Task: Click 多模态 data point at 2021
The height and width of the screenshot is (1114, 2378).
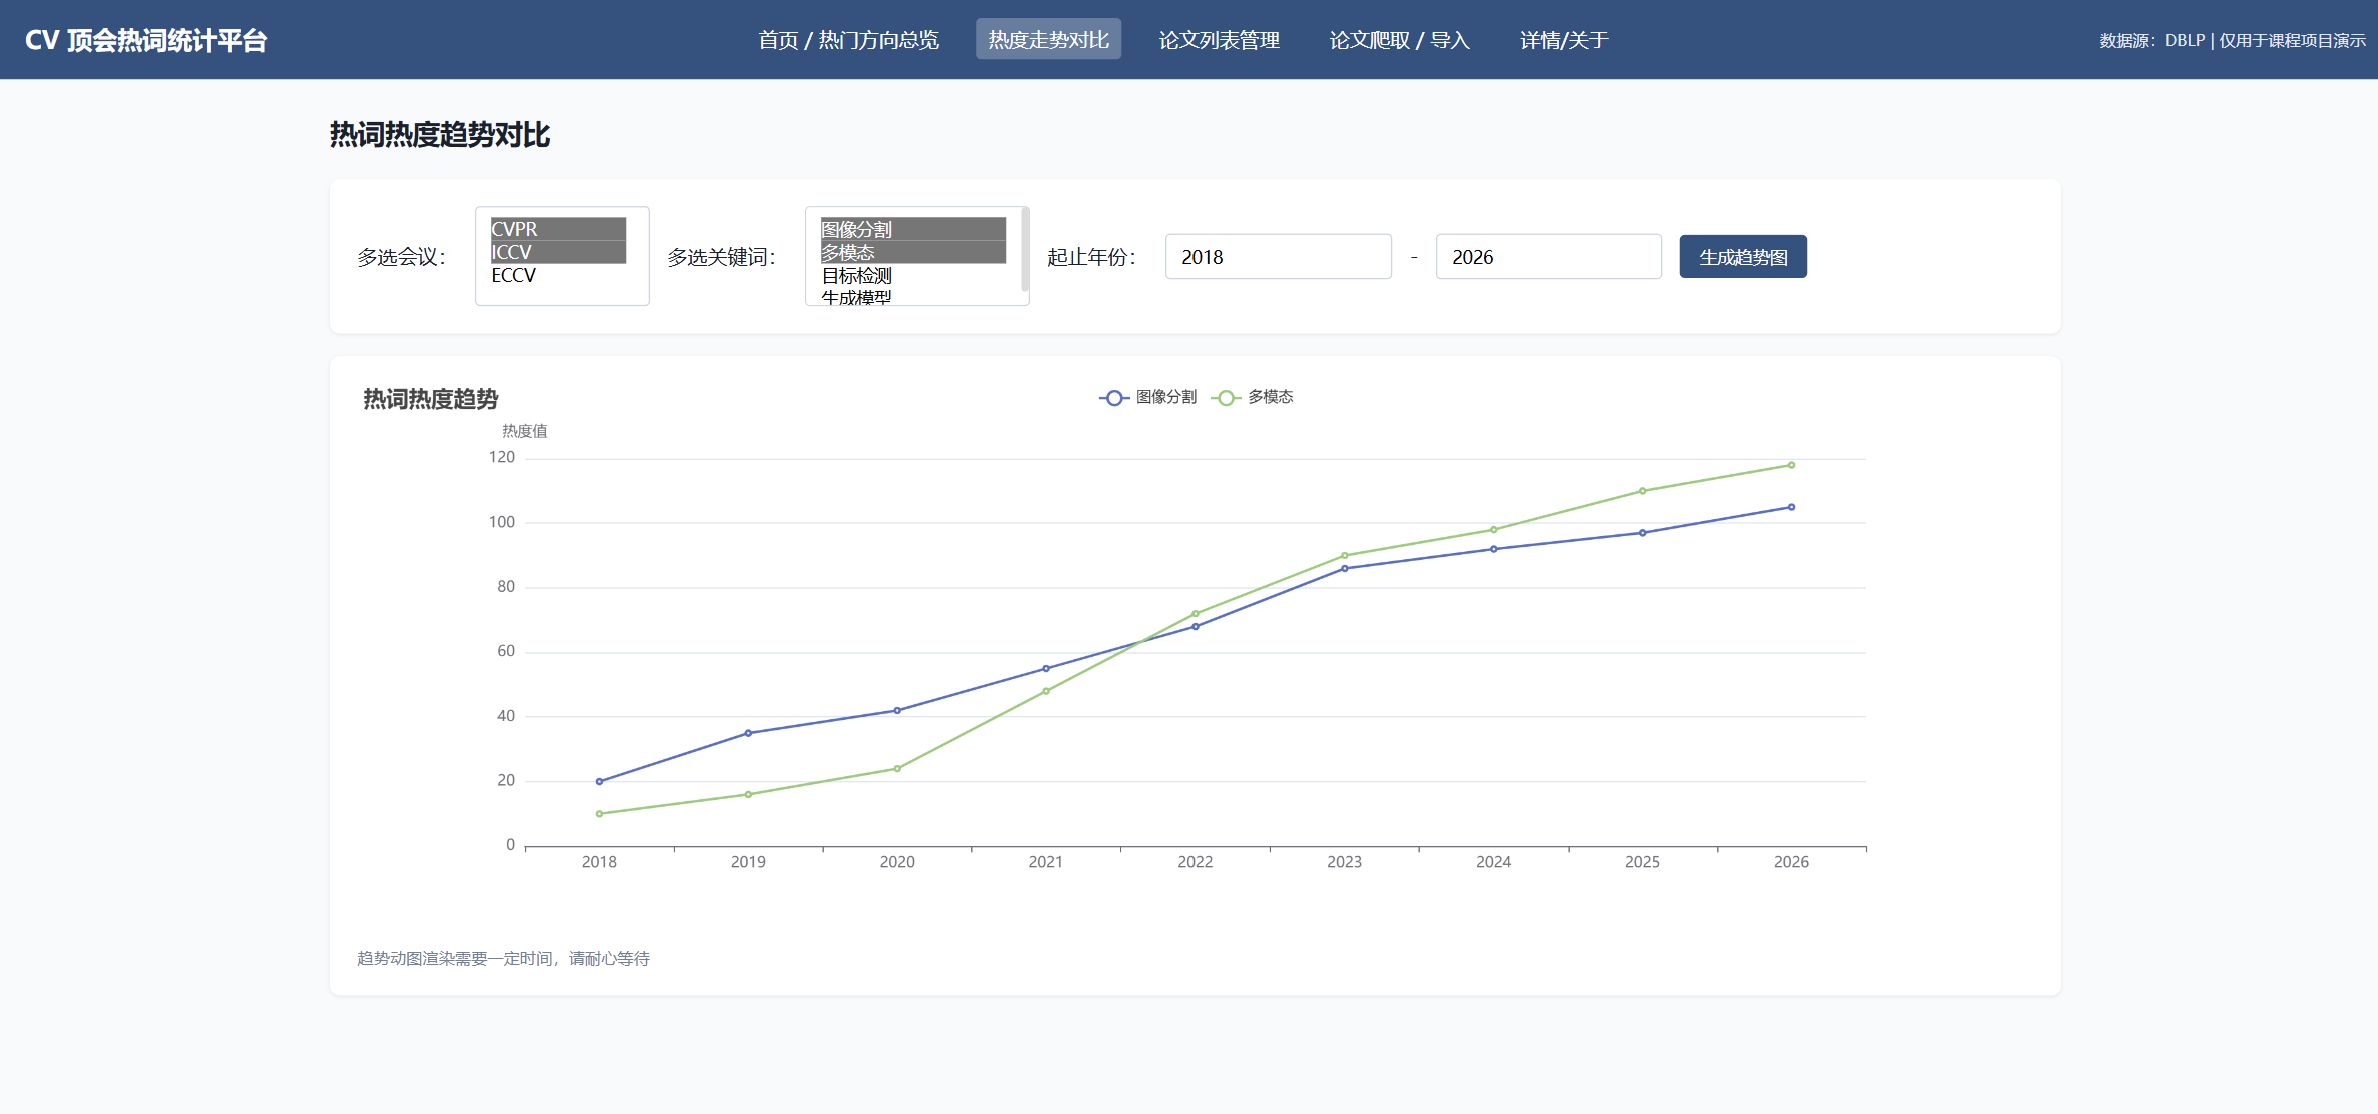Action: [1046, 691]
